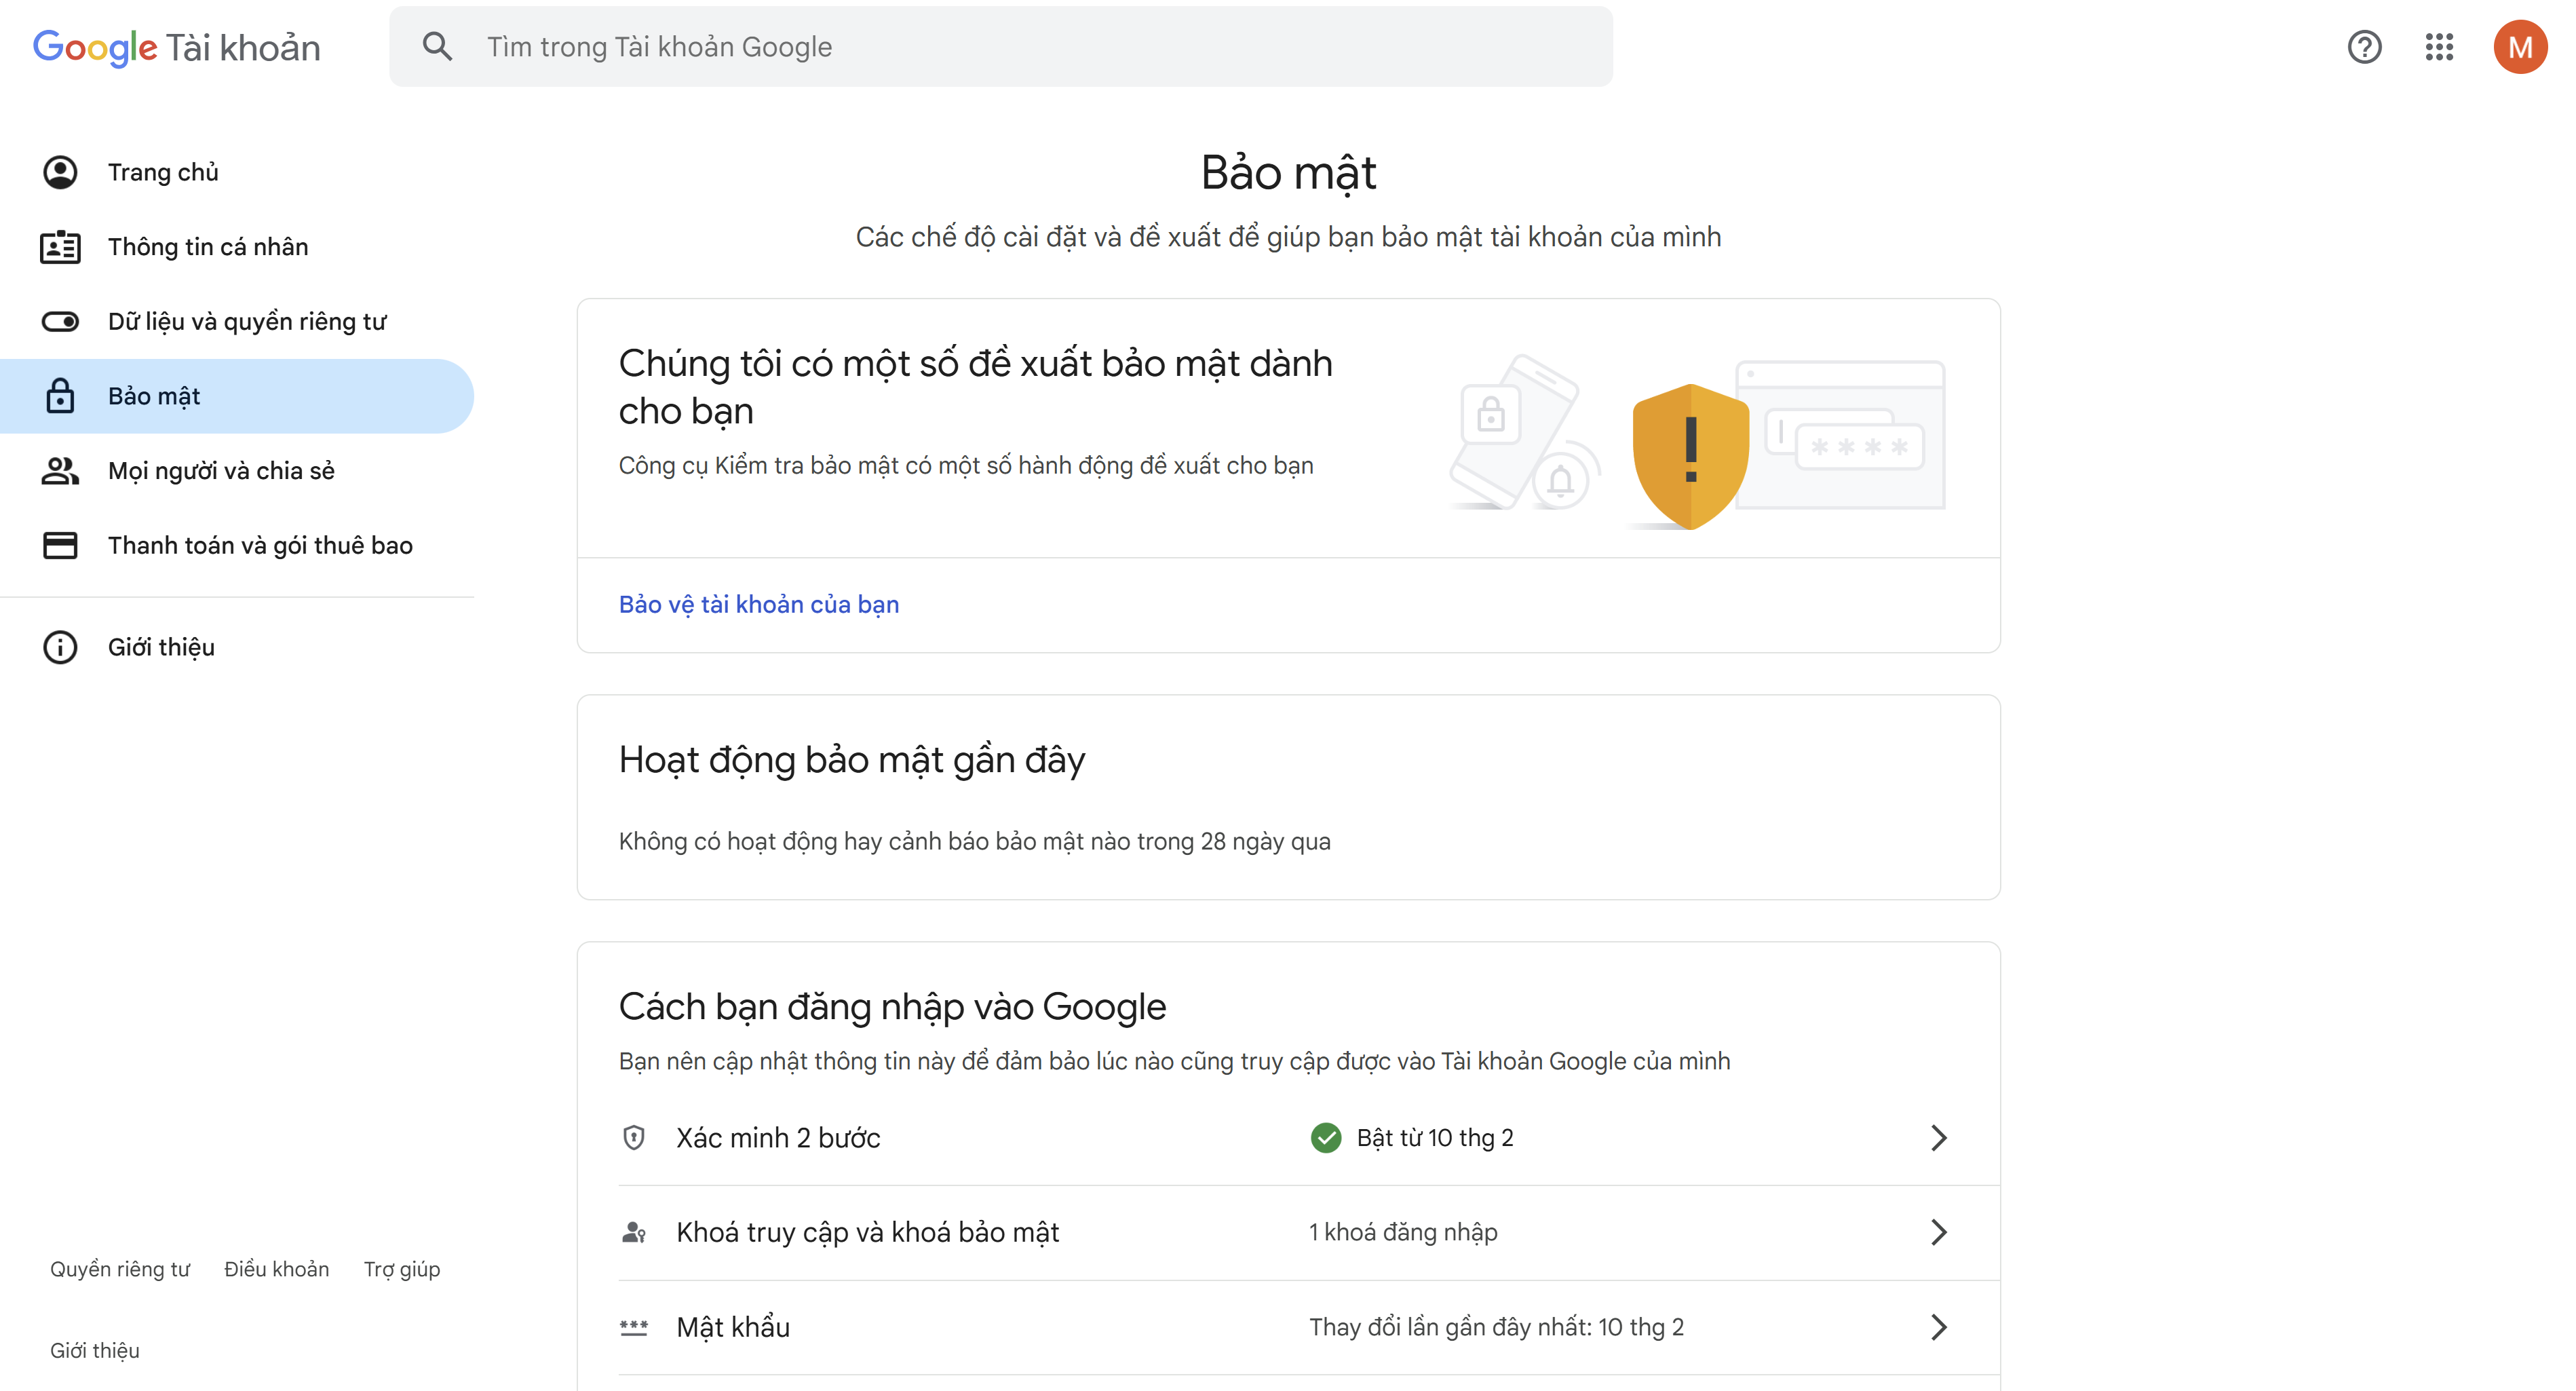
Task: Click the credit card icon for Thanh toán
Action: [60, 545]
